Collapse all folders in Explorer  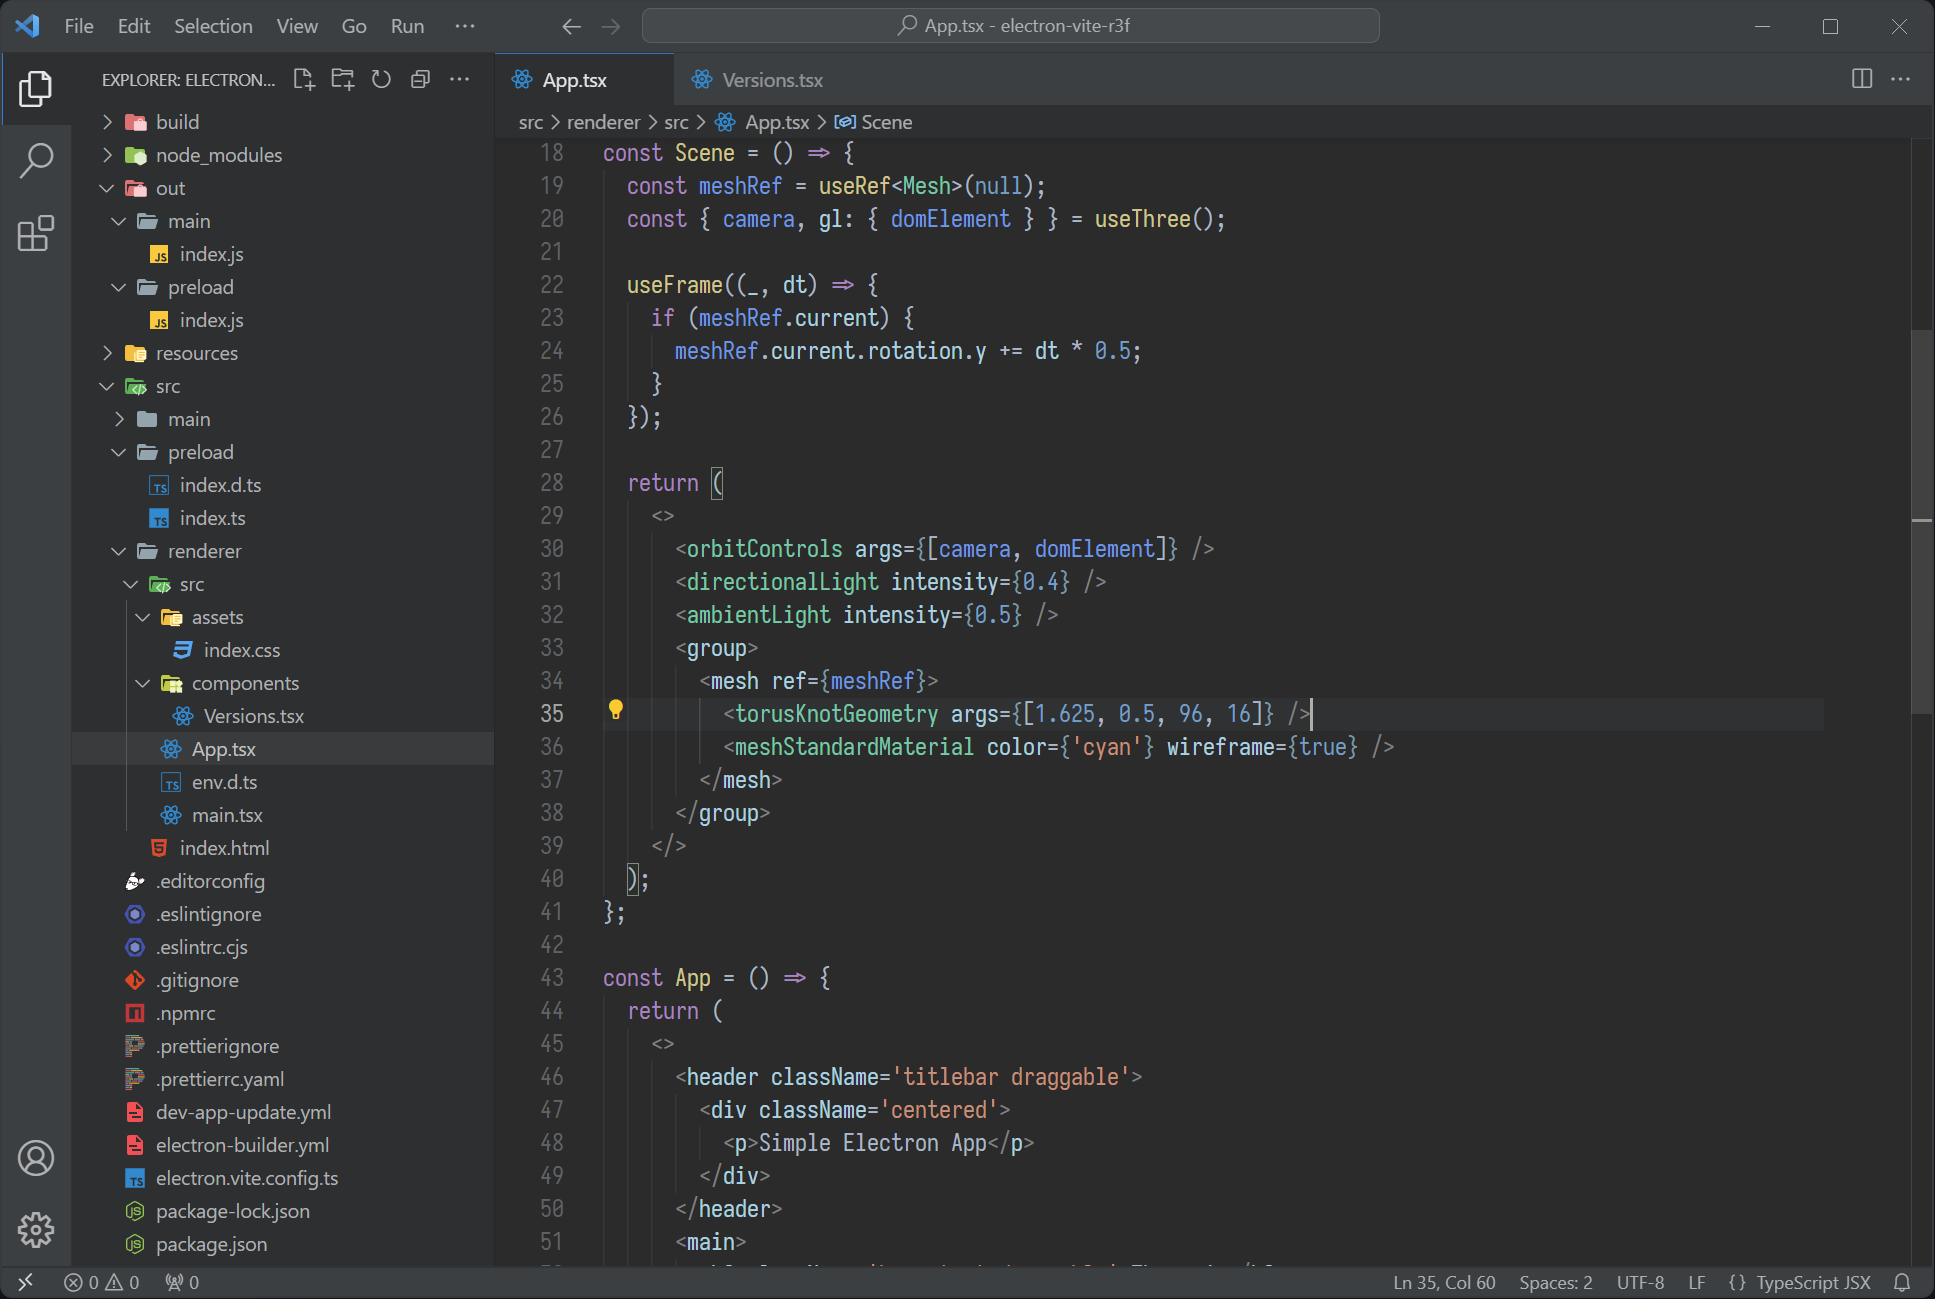pos(420,79)
